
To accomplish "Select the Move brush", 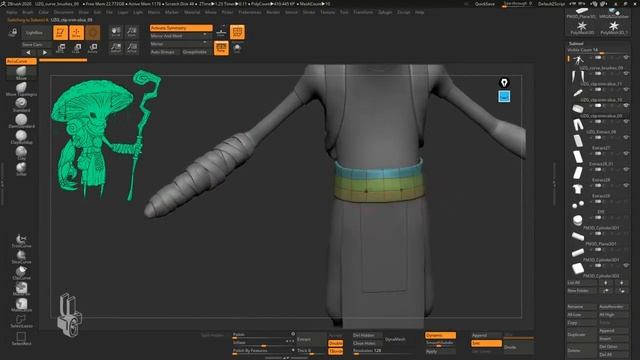I will tap(21, 73).
